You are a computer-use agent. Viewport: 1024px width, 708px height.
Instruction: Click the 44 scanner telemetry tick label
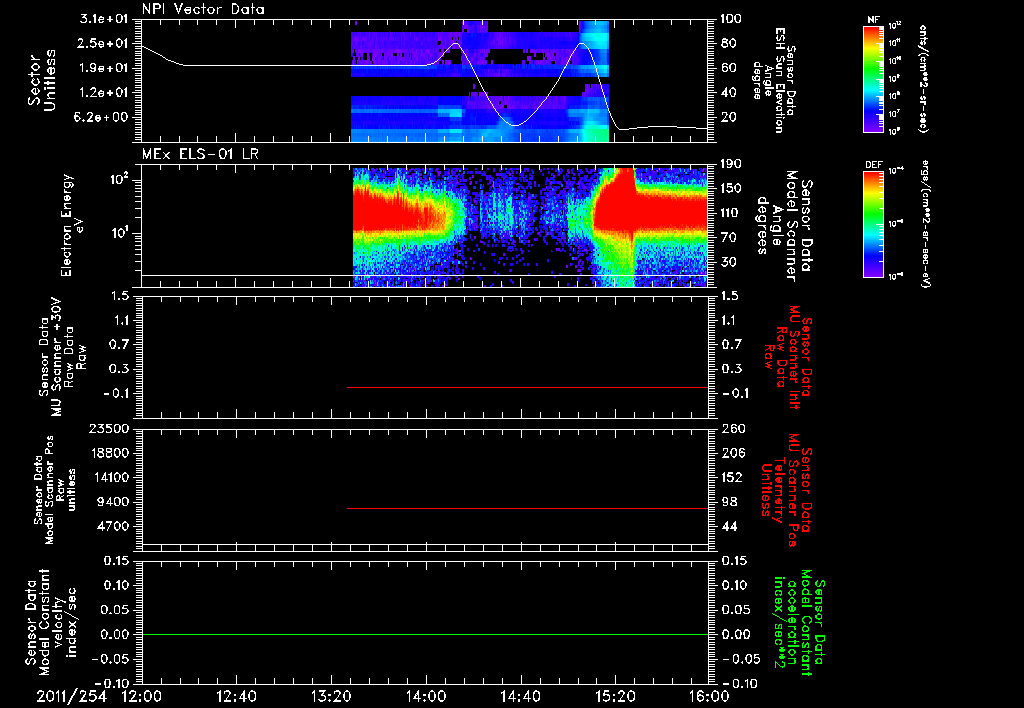pos(728,526)
